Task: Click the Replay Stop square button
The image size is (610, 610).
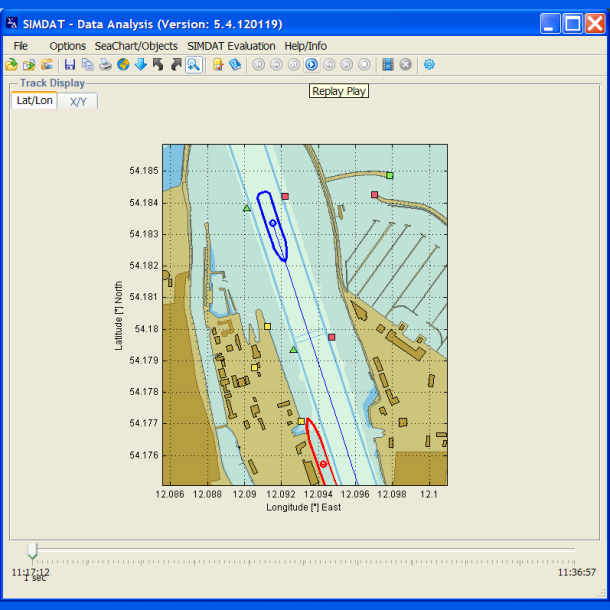Action: tap(364, 65)
